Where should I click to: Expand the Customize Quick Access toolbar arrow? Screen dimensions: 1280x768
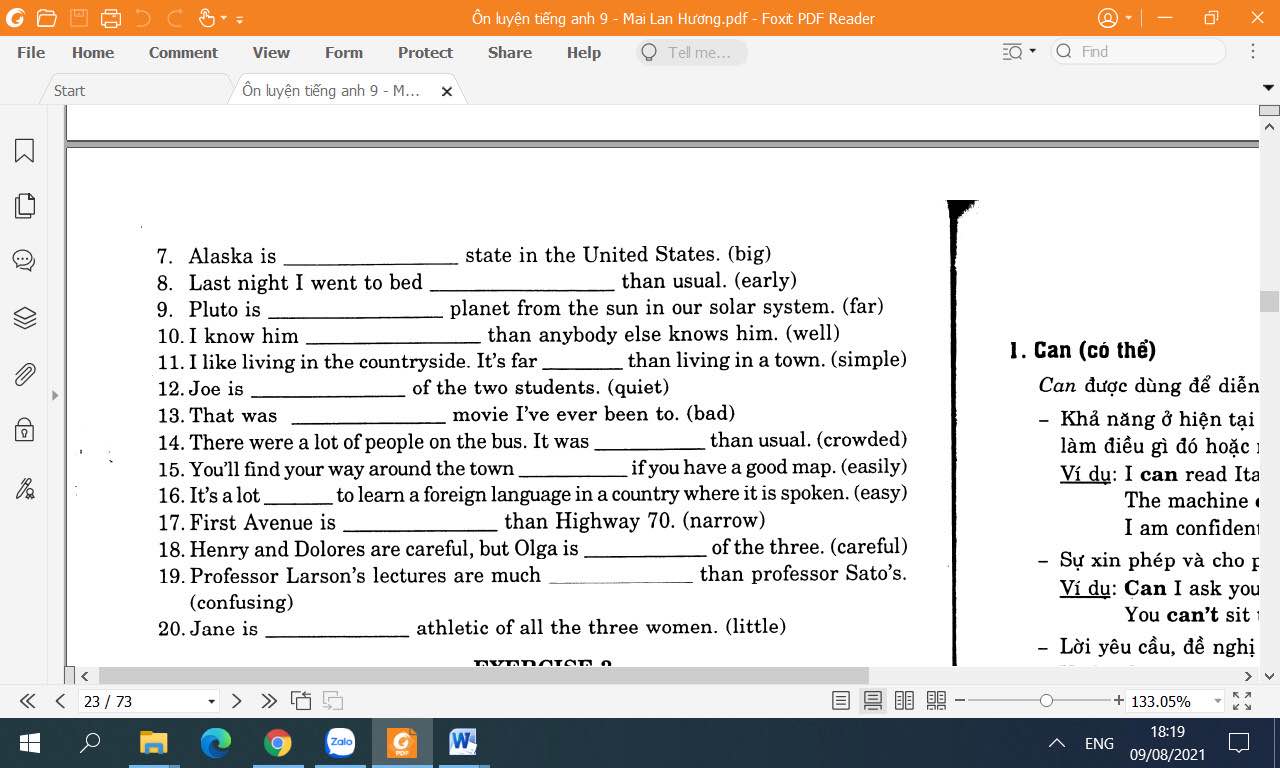[240, 19]
